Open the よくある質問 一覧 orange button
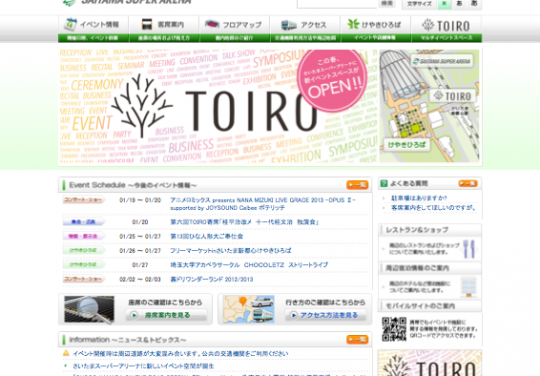The height and width of the screenshot is (376, 540). 468,184
